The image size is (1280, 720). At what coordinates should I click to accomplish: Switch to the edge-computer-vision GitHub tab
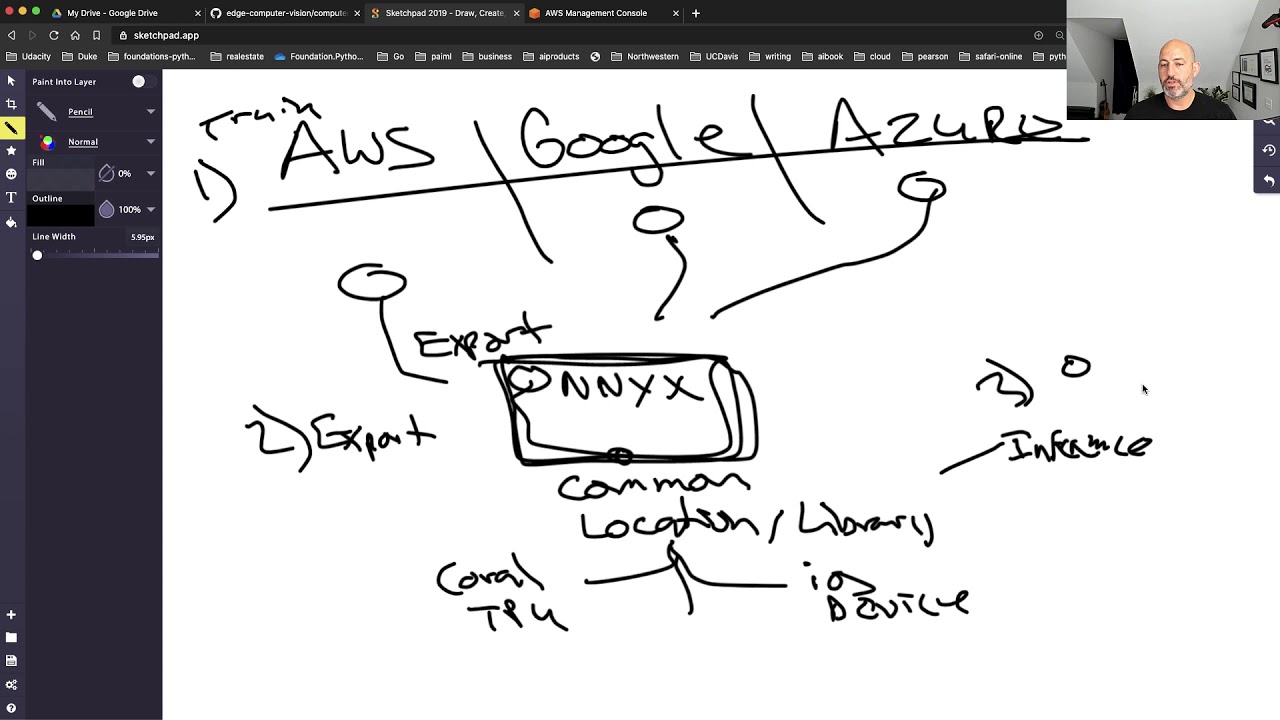(286, 13)
